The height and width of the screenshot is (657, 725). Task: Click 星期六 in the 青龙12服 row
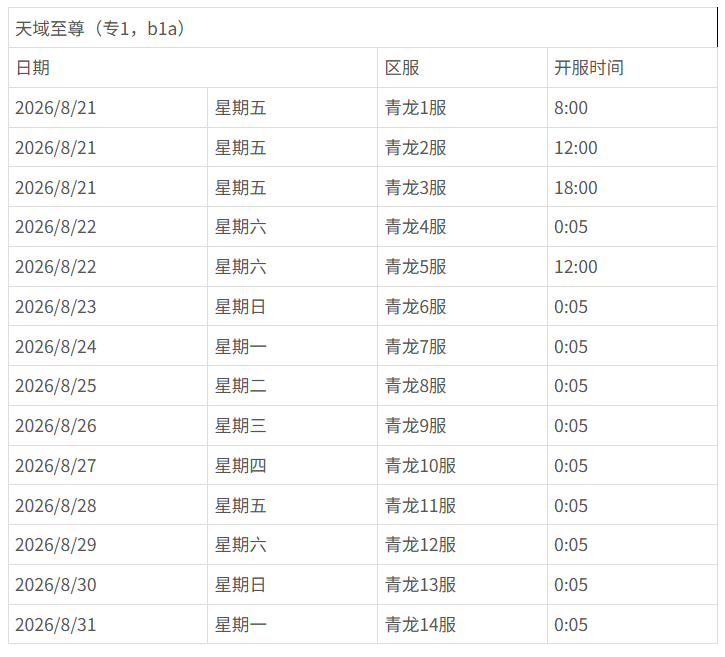coord(240,545)
